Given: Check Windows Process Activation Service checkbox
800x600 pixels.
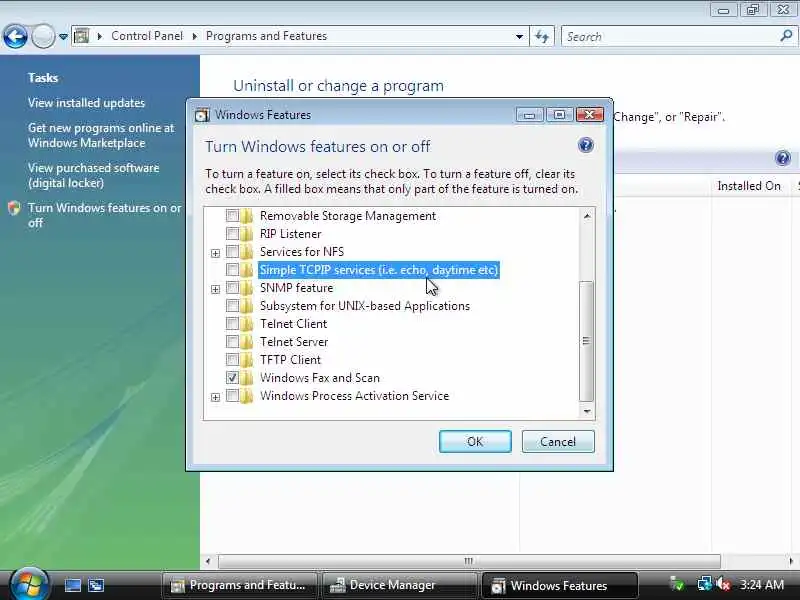Looking at the screenshot, I should click(232, 396).
